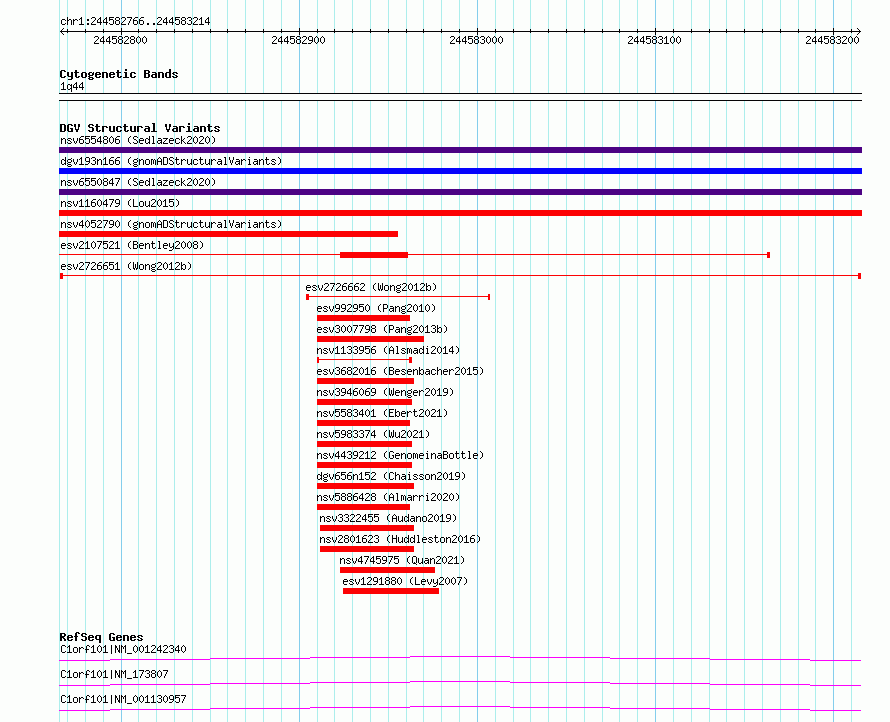890x722 pixels.
Task: Click the nsv2801623 (Huddleston2016) label
Action: pos(399,539)
